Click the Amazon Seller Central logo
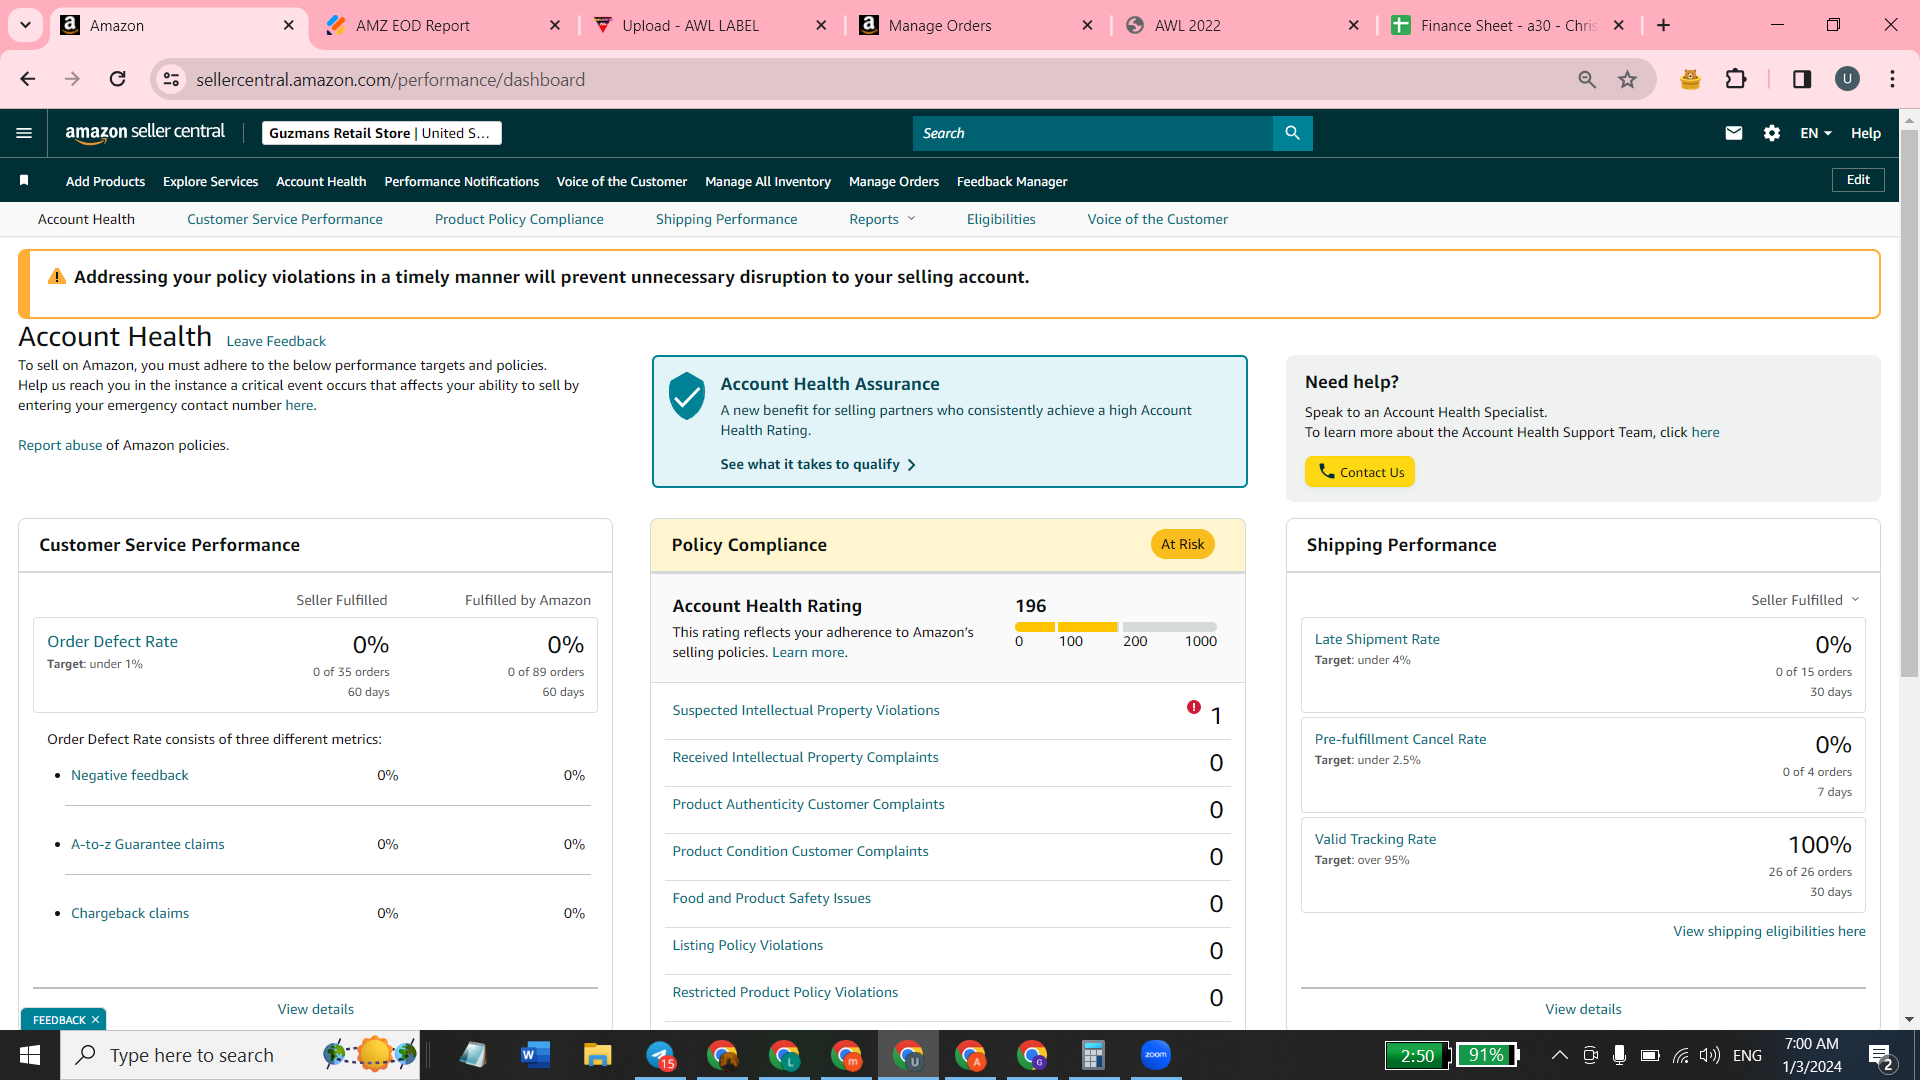This screenshot has height=1080, width=1920. coord(145,133)
